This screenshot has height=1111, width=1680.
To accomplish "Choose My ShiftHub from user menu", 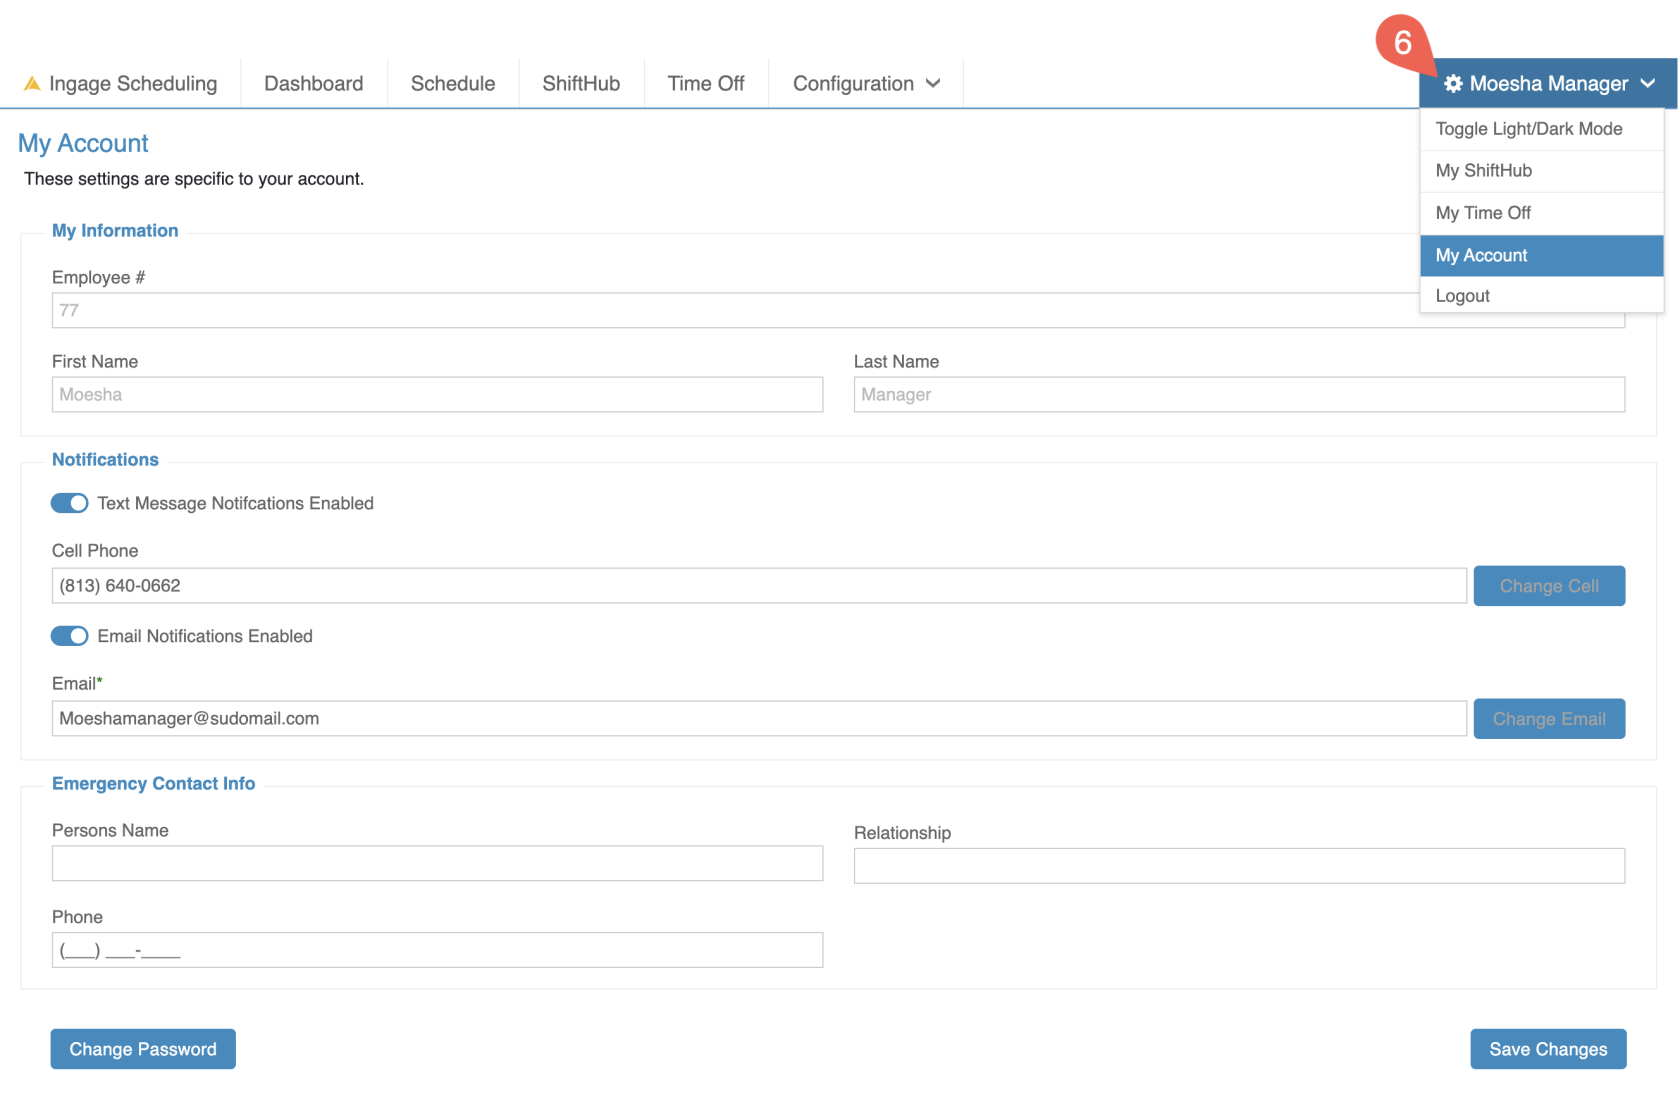I will point(1483,171).
